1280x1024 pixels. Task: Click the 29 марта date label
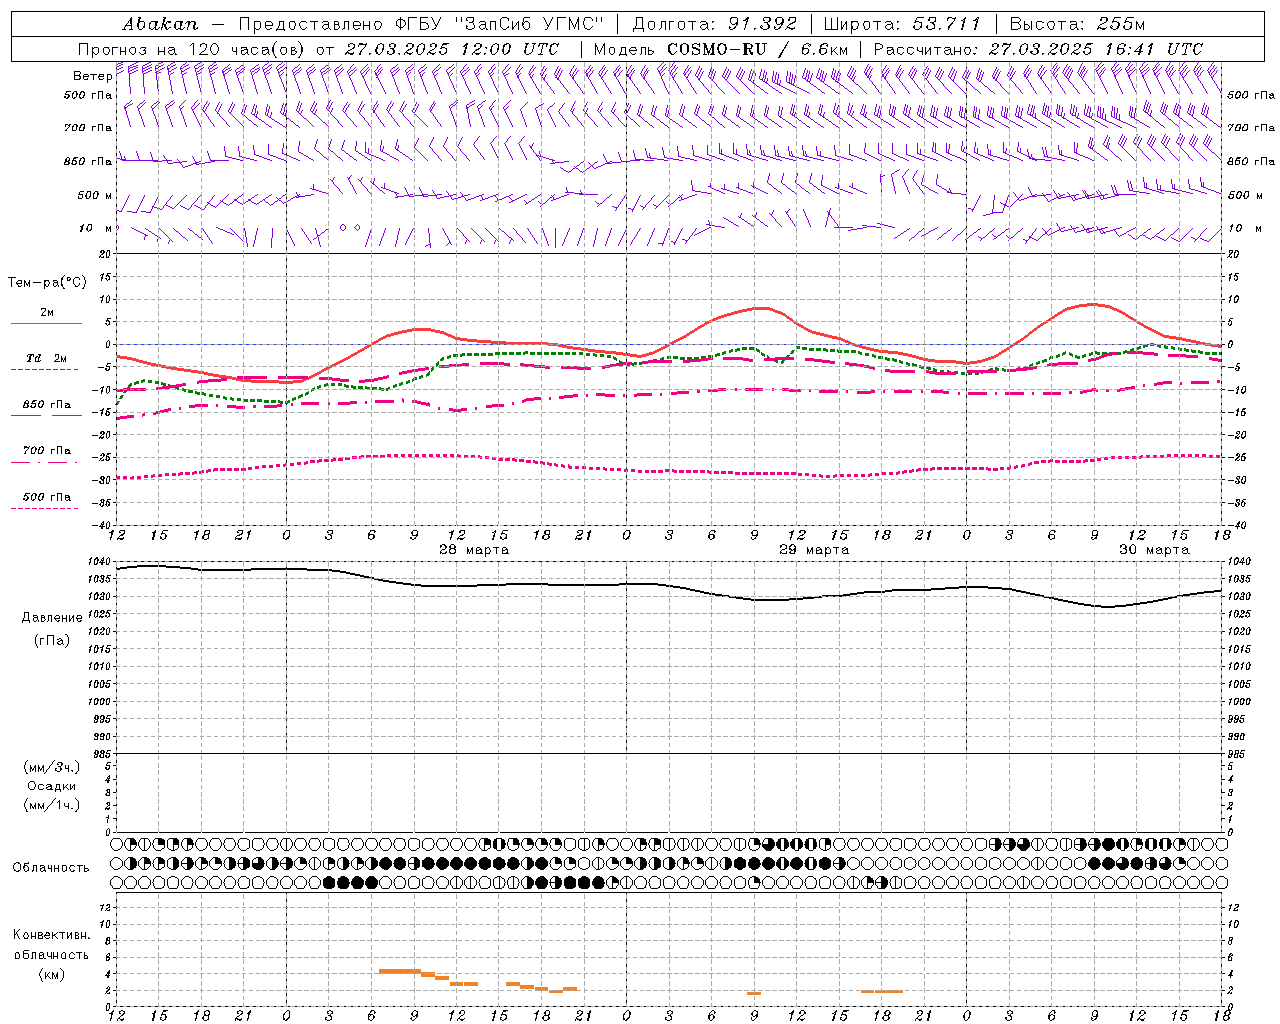coord(814,550)
